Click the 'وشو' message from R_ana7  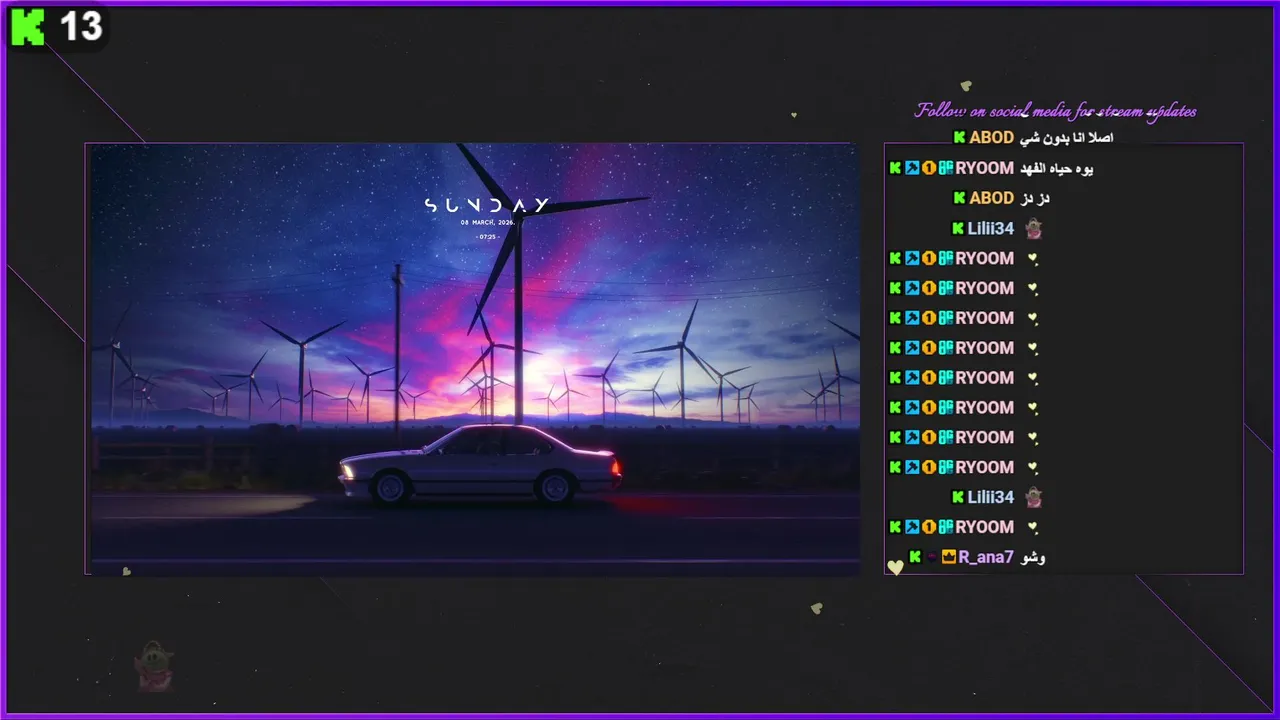click(1033, 557)
